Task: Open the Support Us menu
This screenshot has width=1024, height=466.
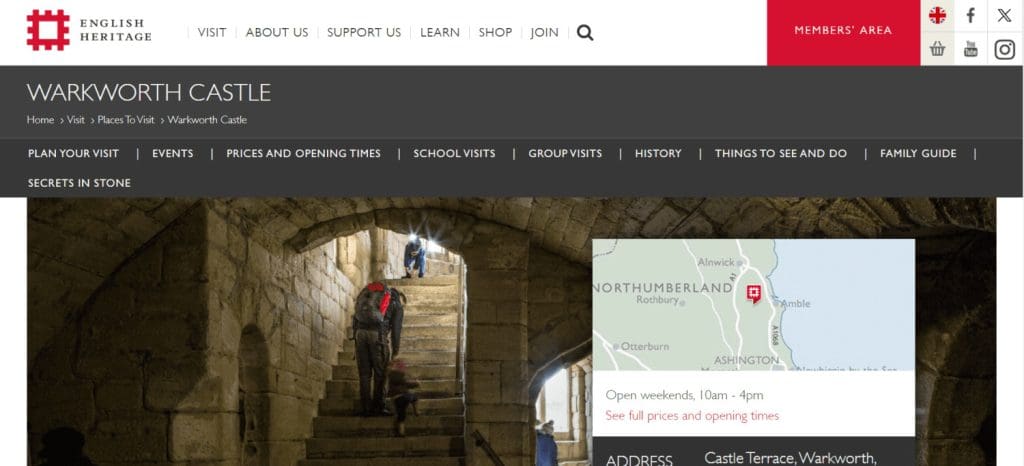Action: pos(364,33)
